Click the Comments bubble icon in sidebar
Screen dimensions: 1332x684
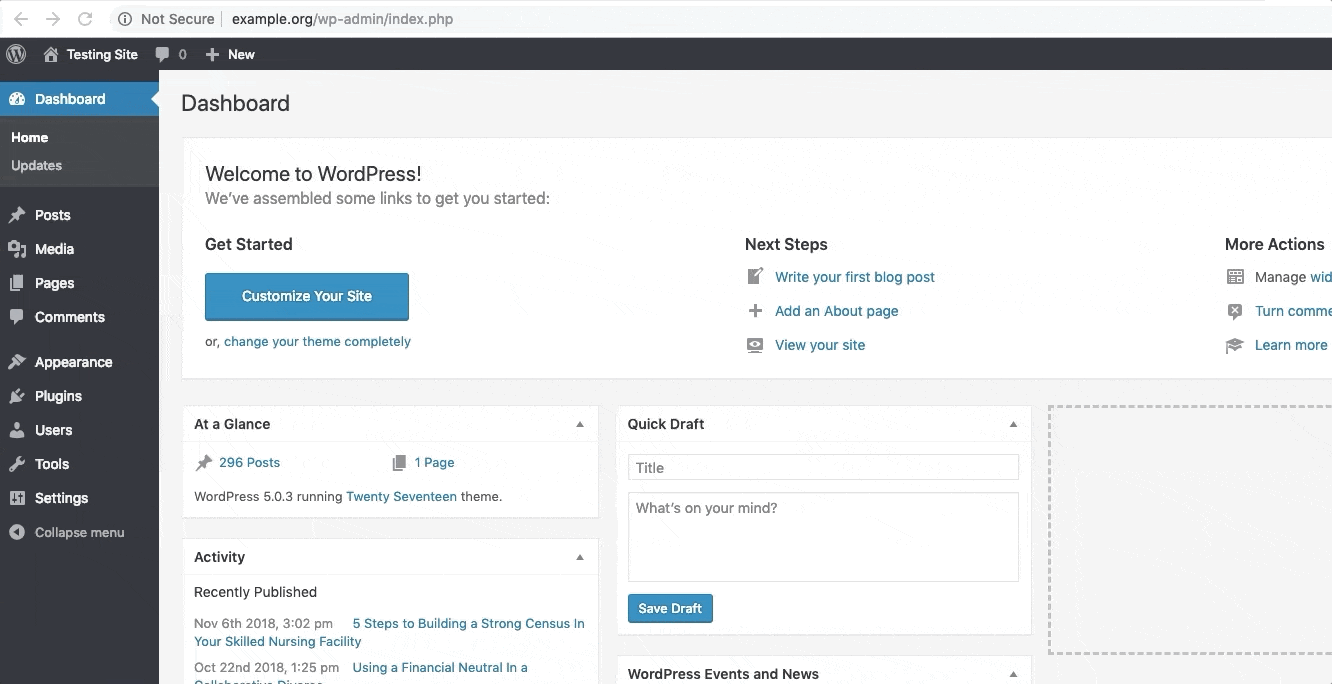pyautogui.click(x=17, y=317)
